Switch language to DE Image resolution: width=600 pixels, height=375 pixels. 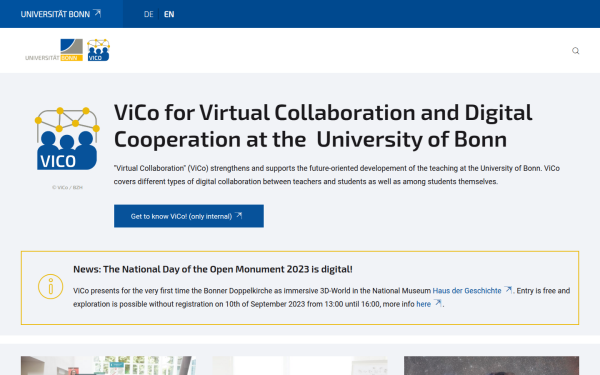148,14
